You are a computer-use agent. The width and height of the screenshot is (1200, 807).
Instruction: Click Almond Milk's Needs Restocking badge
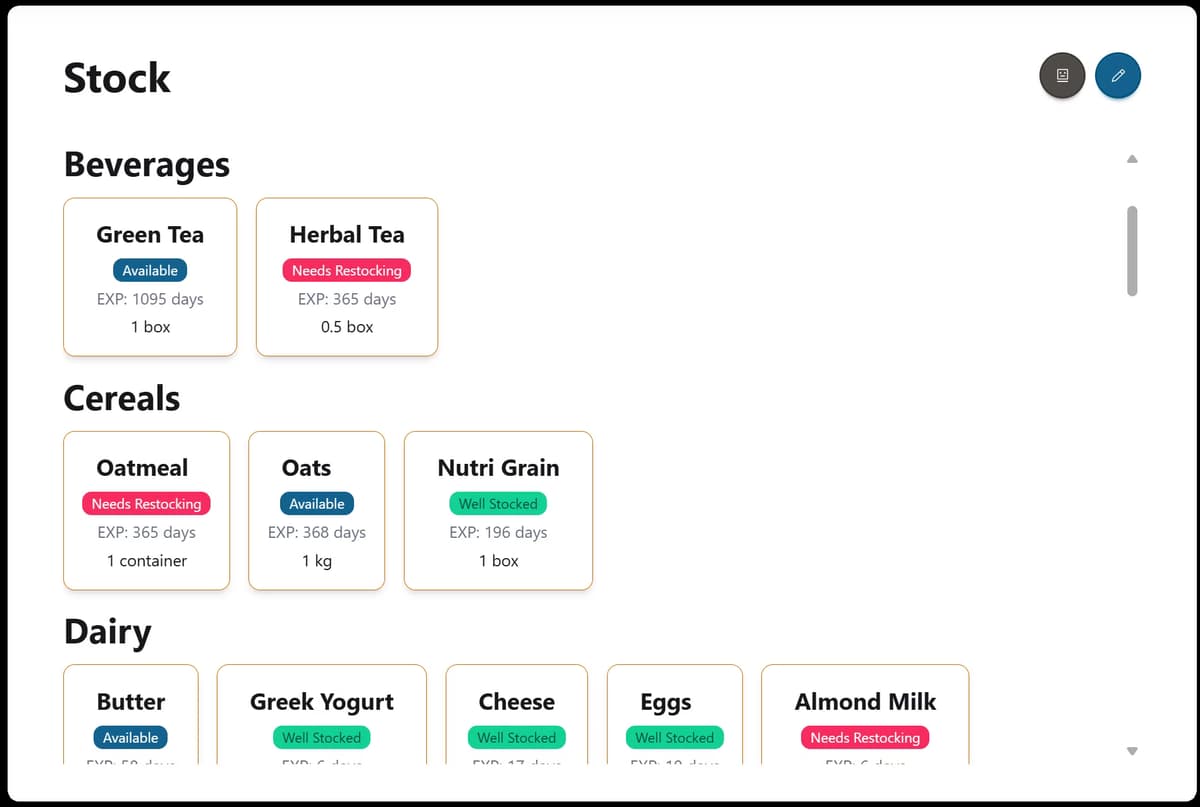(865, 738)
